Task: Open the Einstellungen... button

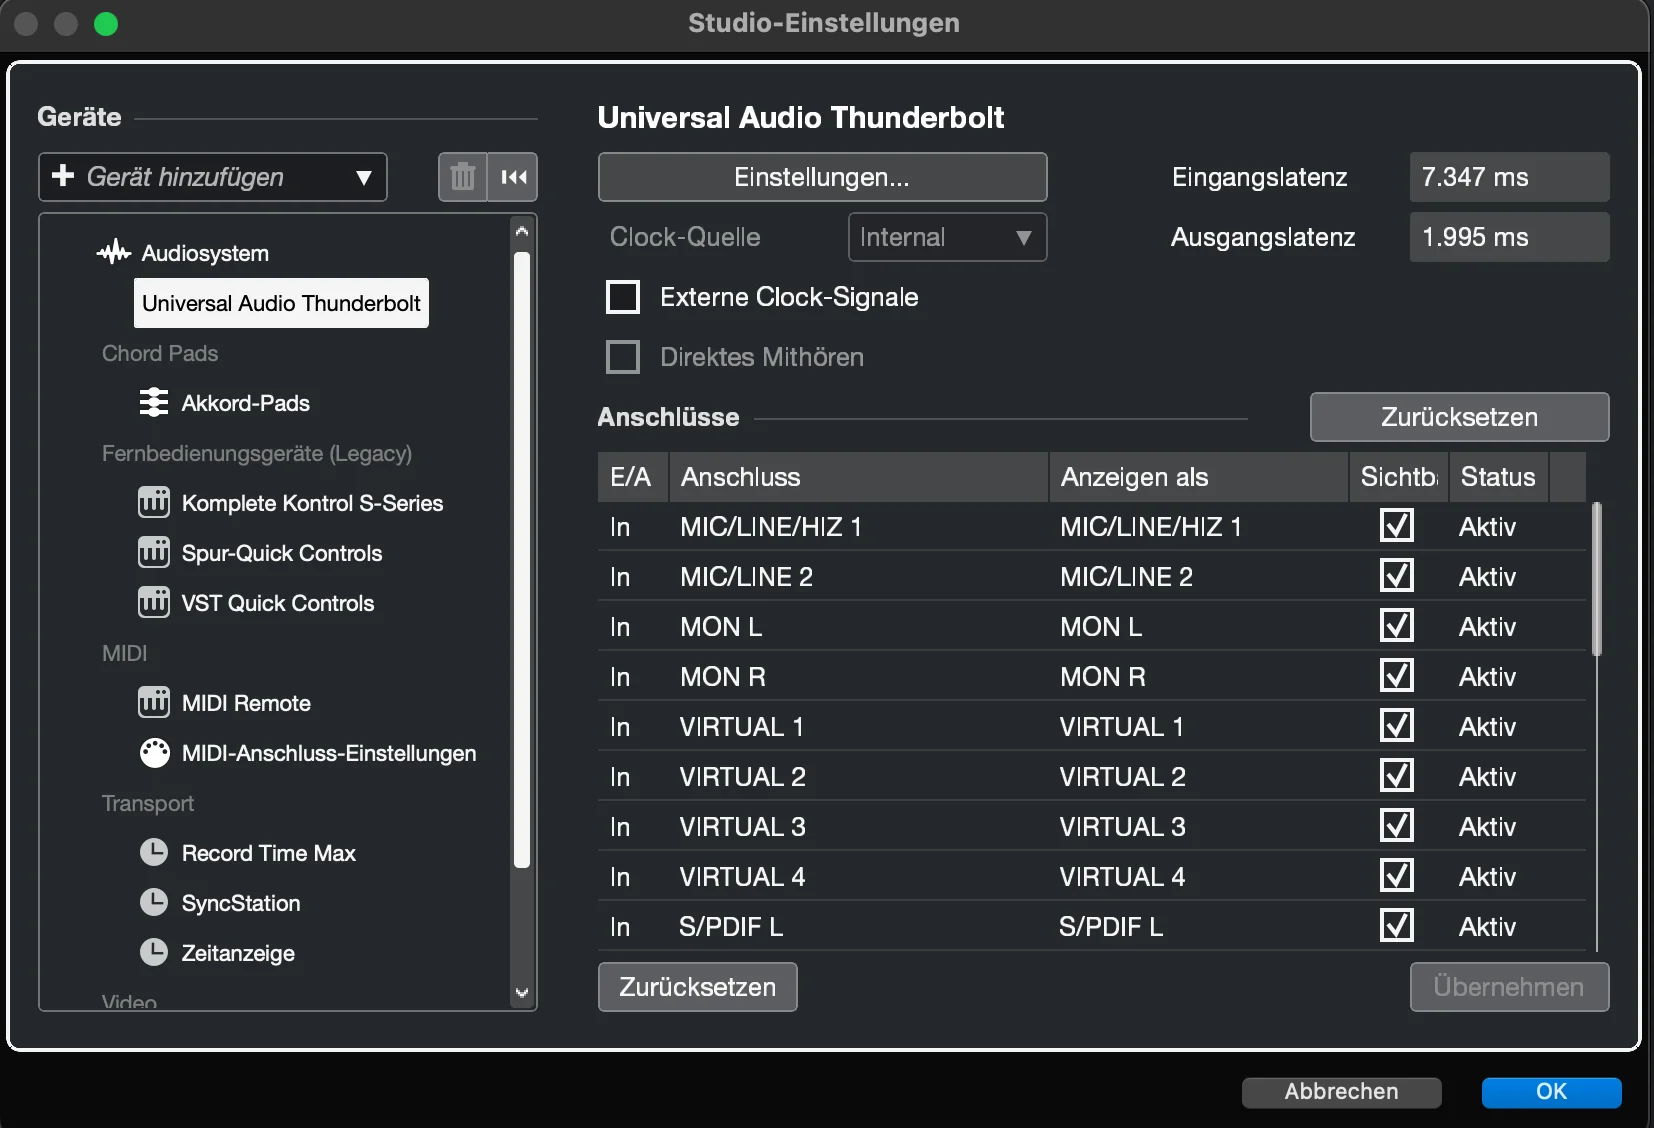Action: (822, 177)
